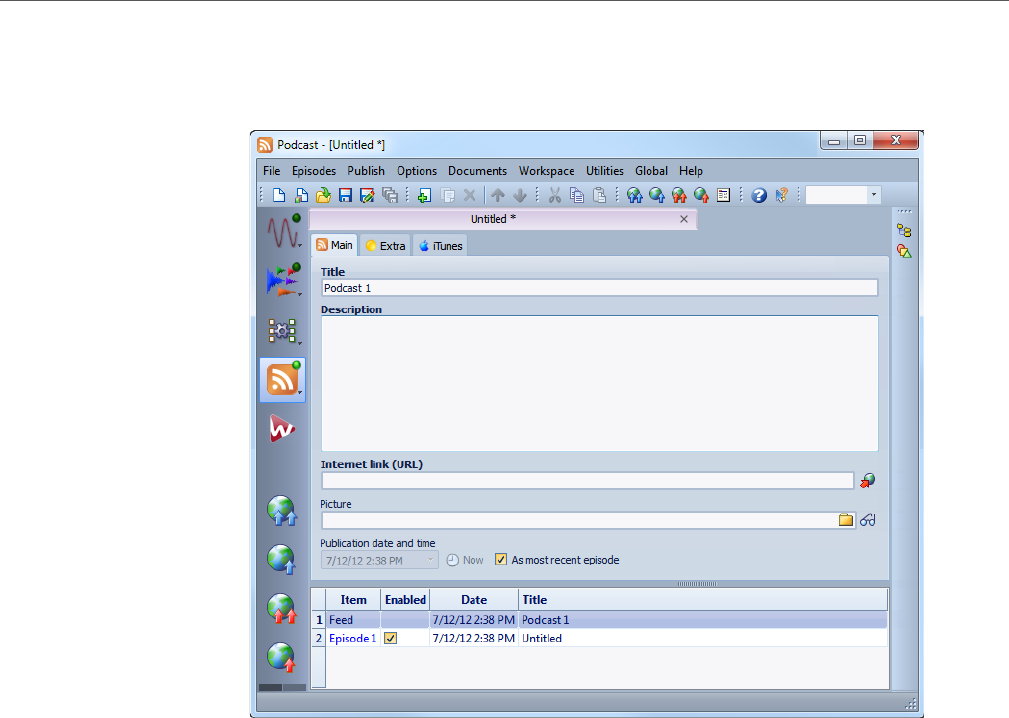Click the Enabled column header
Screen dimensions: 1009x718
click(405, 600)
